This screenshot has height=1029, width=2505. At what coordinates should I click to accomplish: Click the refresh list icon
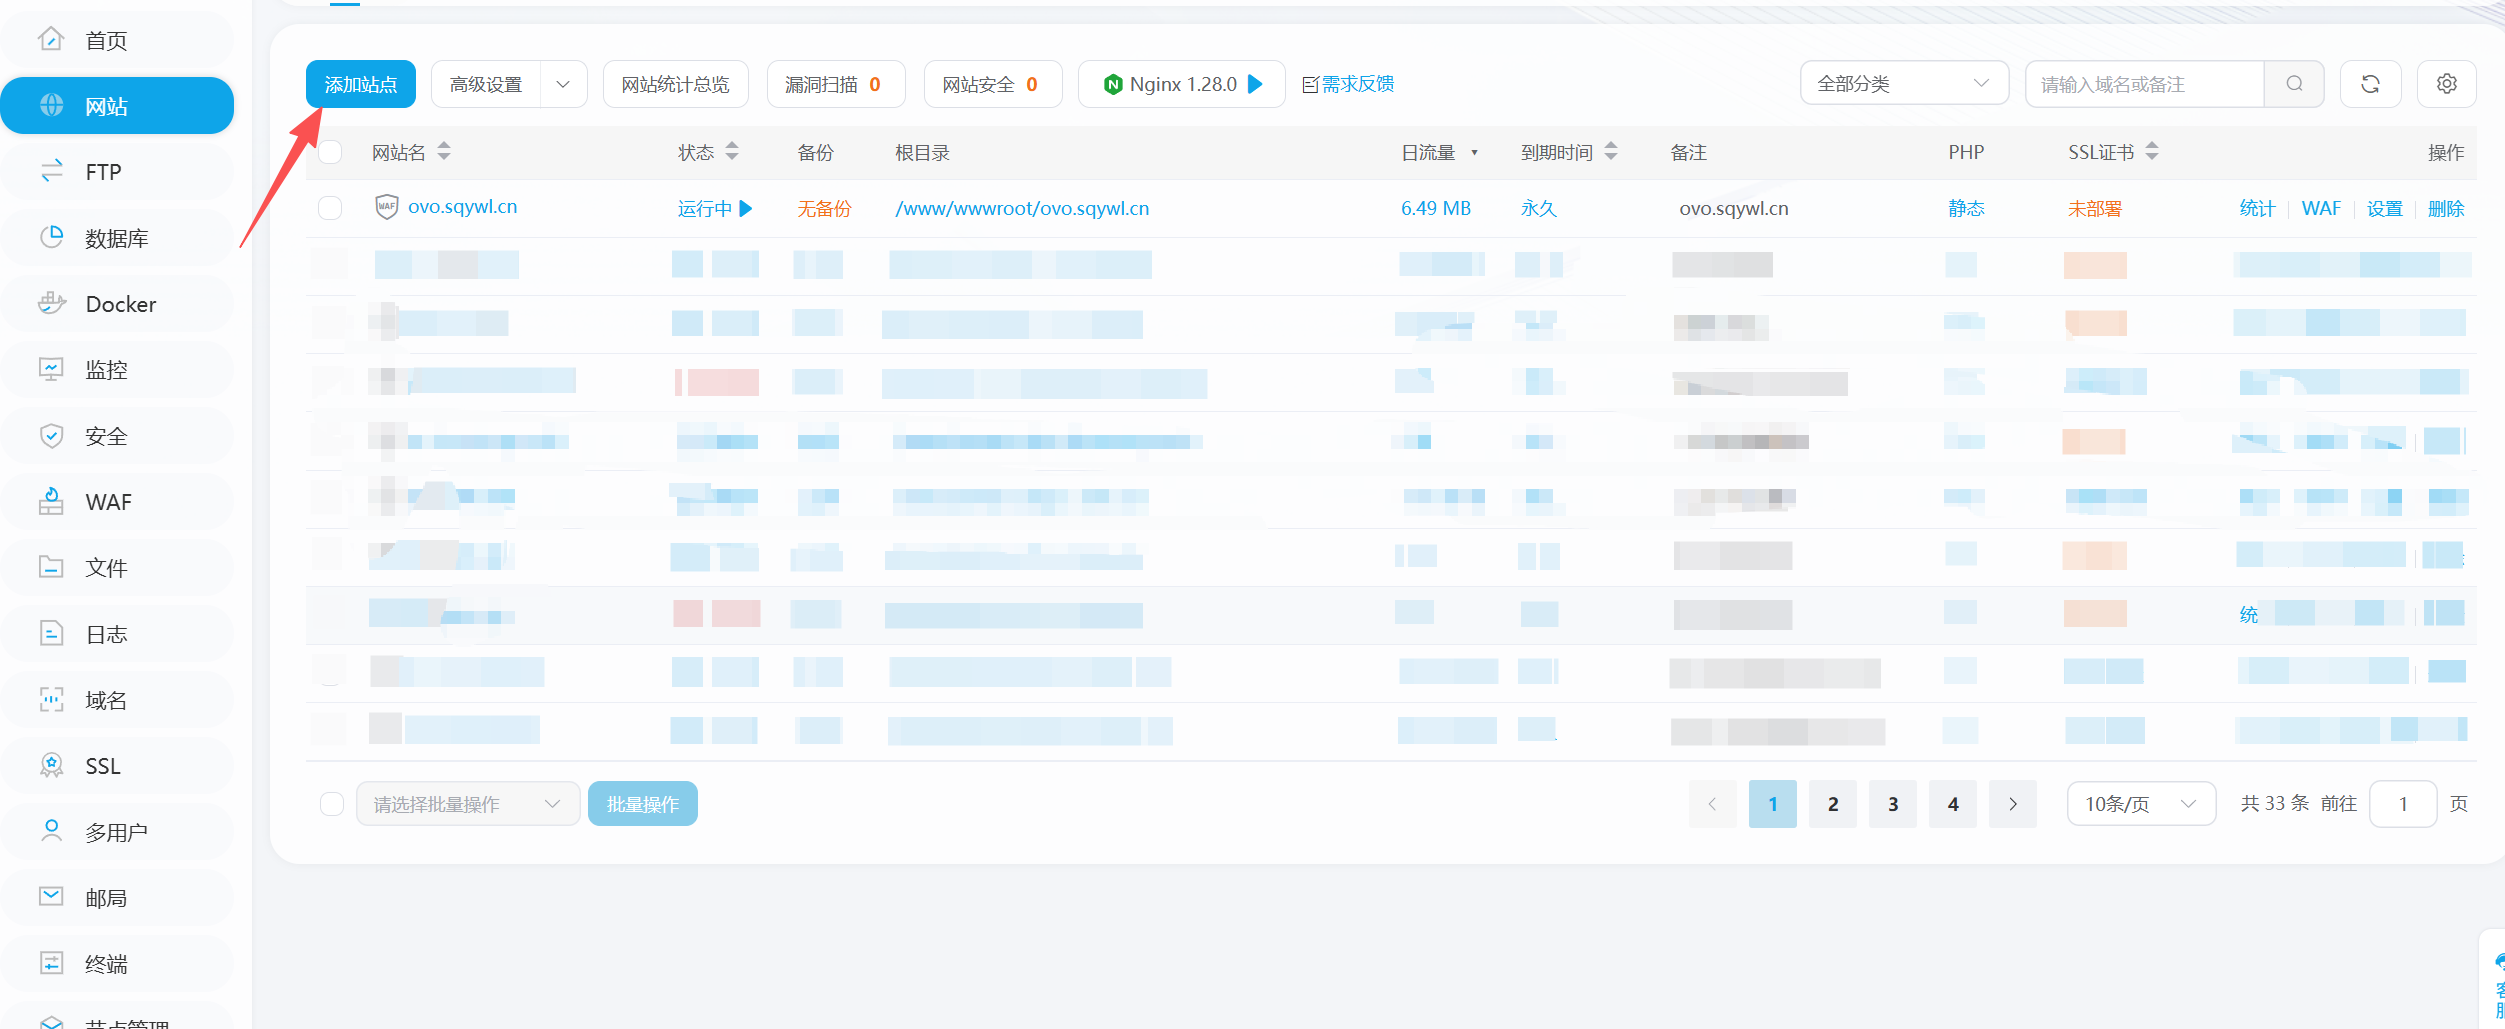(x=2370, y=84)
